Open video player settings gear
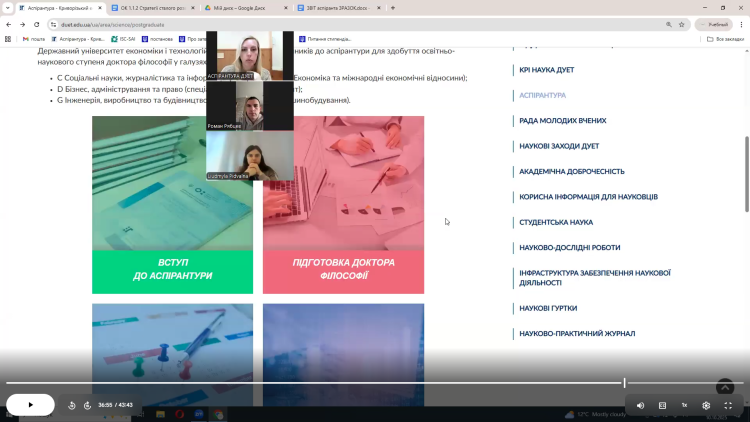The height and width of the screenshot is (422, 750). (706, 405)
